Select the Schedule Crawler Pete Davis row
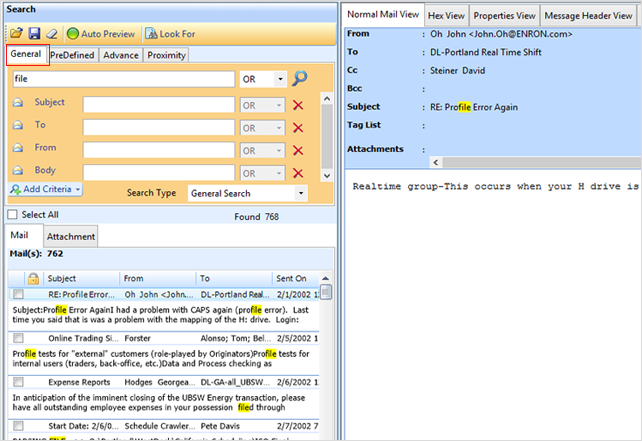Viewport: 642px width, 441px height. coord(163,426)
